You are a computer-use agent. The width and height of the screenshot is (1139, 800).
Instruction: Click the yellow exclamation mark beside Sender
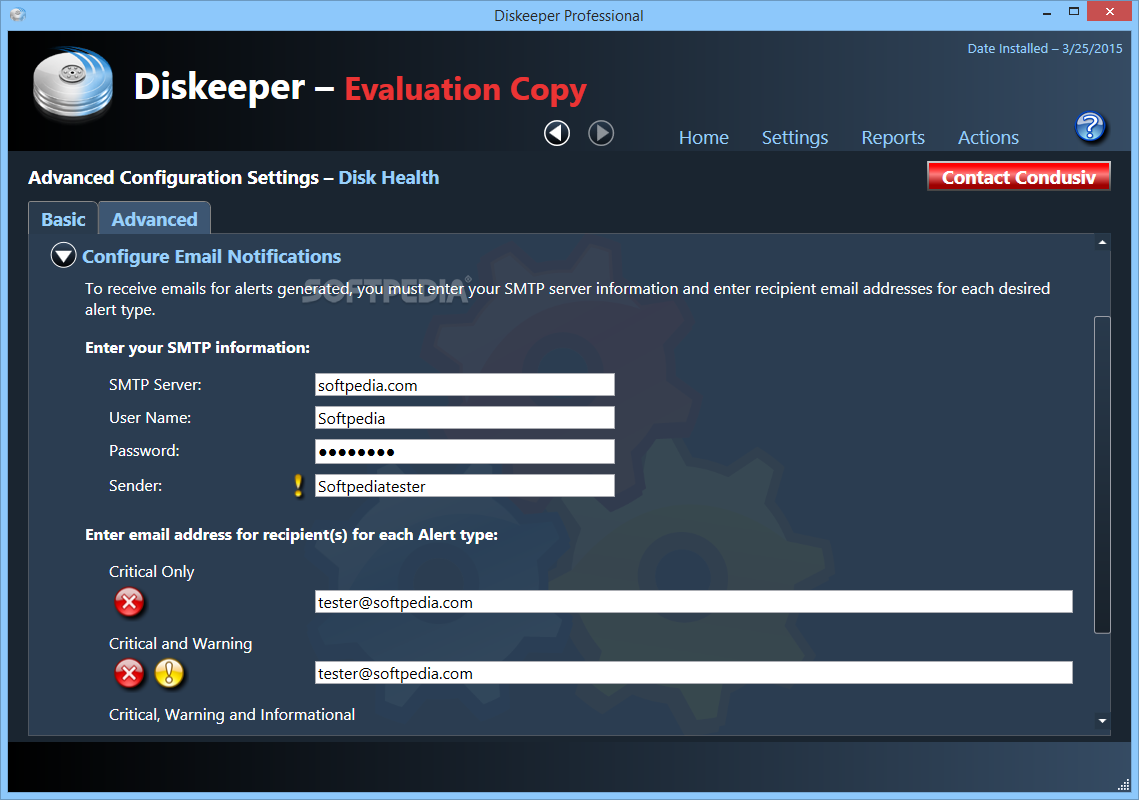click(298, 485)
